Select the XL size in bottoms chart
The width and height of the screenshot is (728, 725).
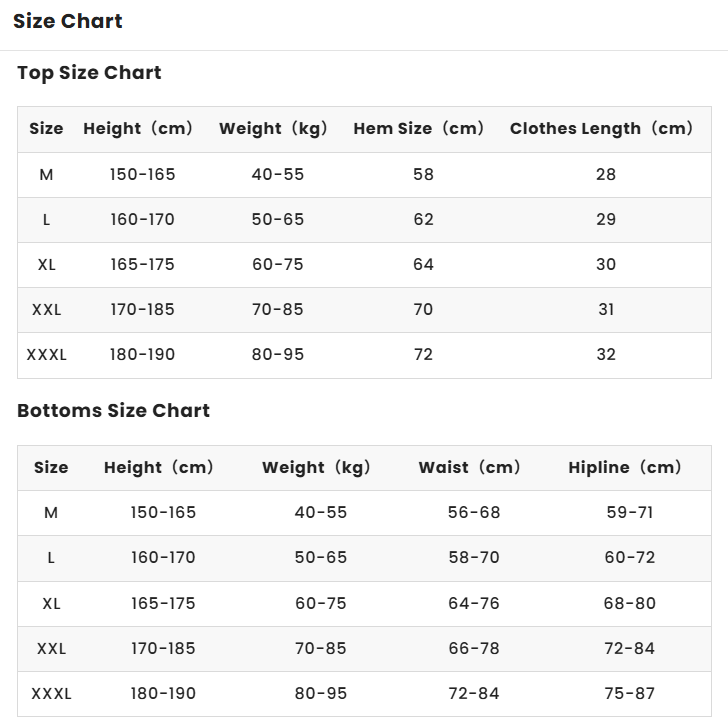[x=51, y=603]
